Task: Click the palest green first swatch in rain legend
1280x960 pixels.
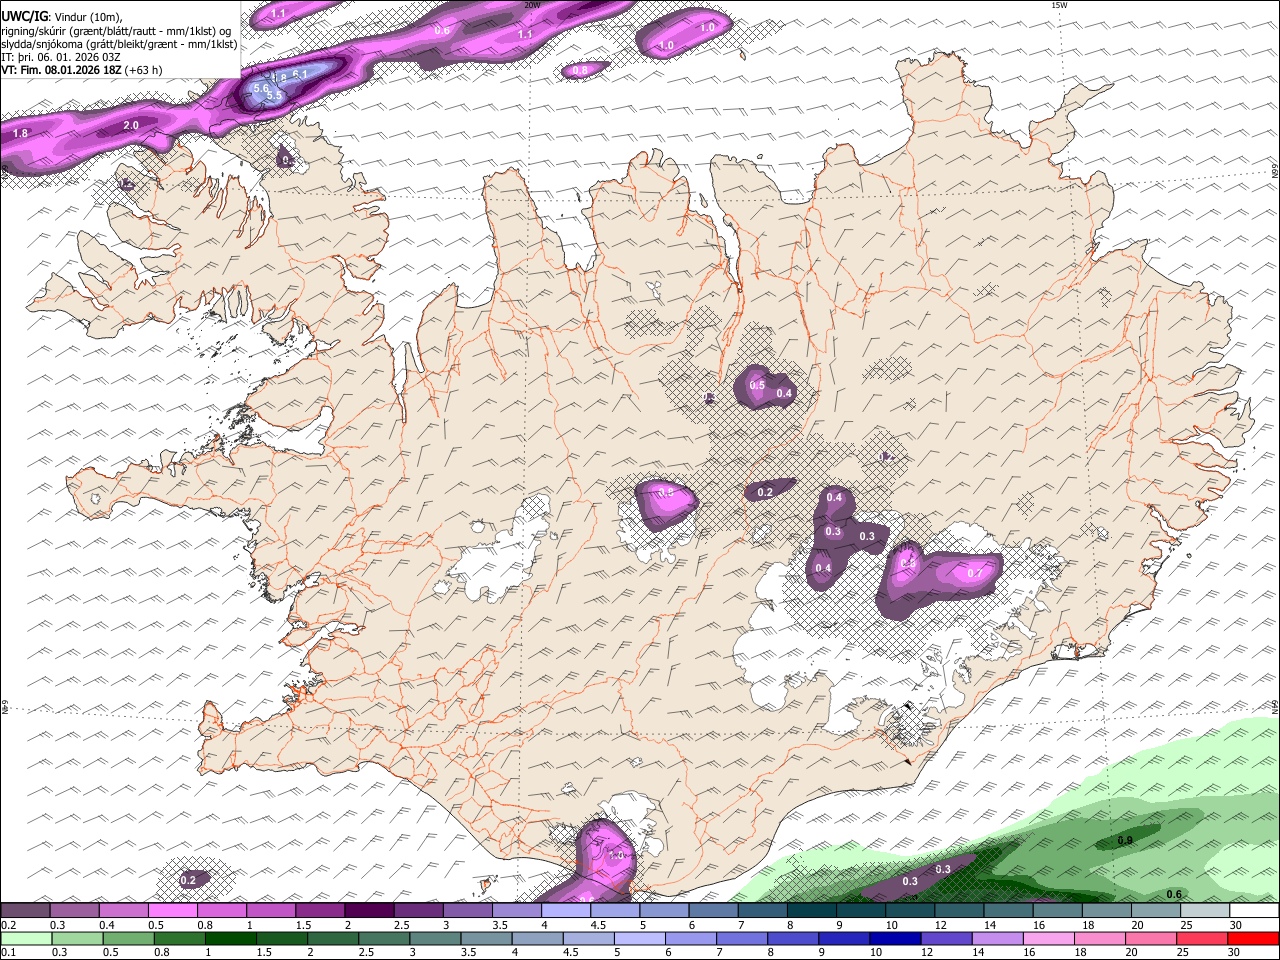Action: coord(25,938)
